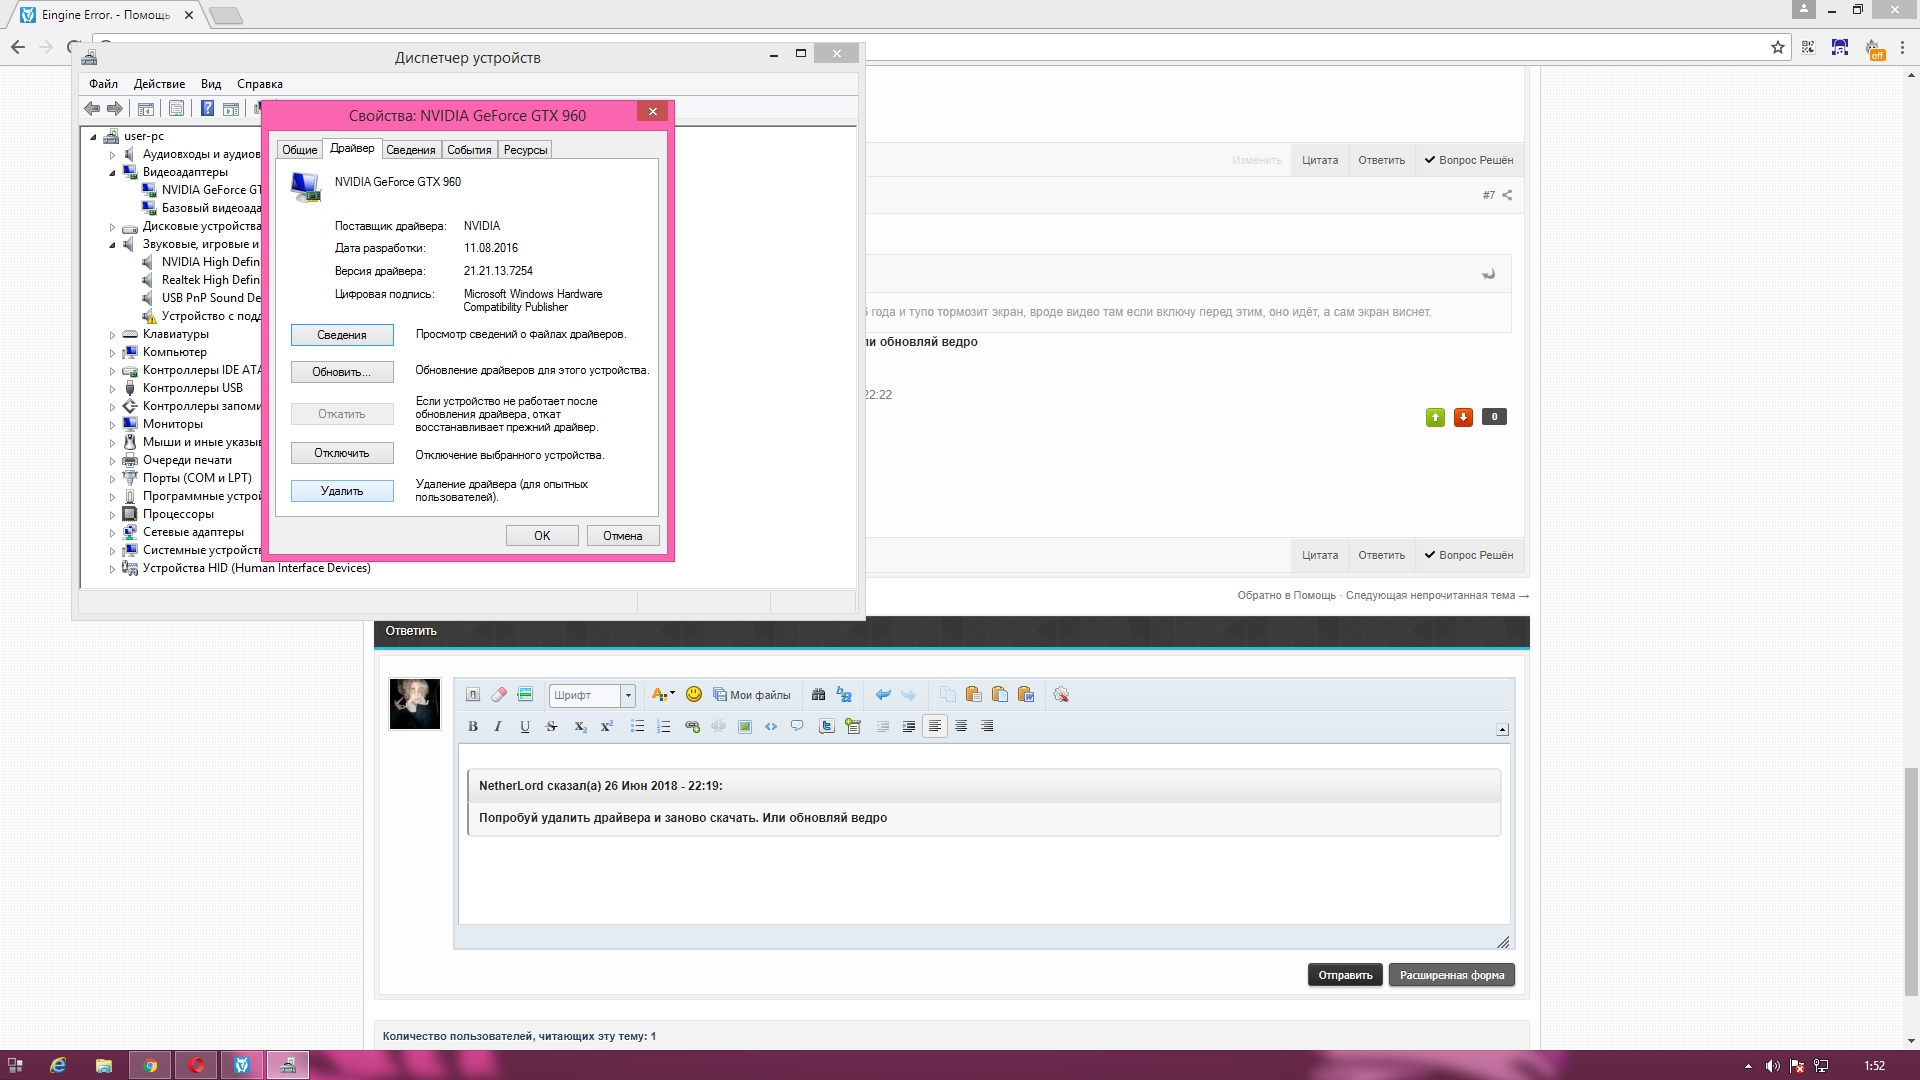
Task: Insert Twitter embed icon
Action: click(x=827, y=727)
